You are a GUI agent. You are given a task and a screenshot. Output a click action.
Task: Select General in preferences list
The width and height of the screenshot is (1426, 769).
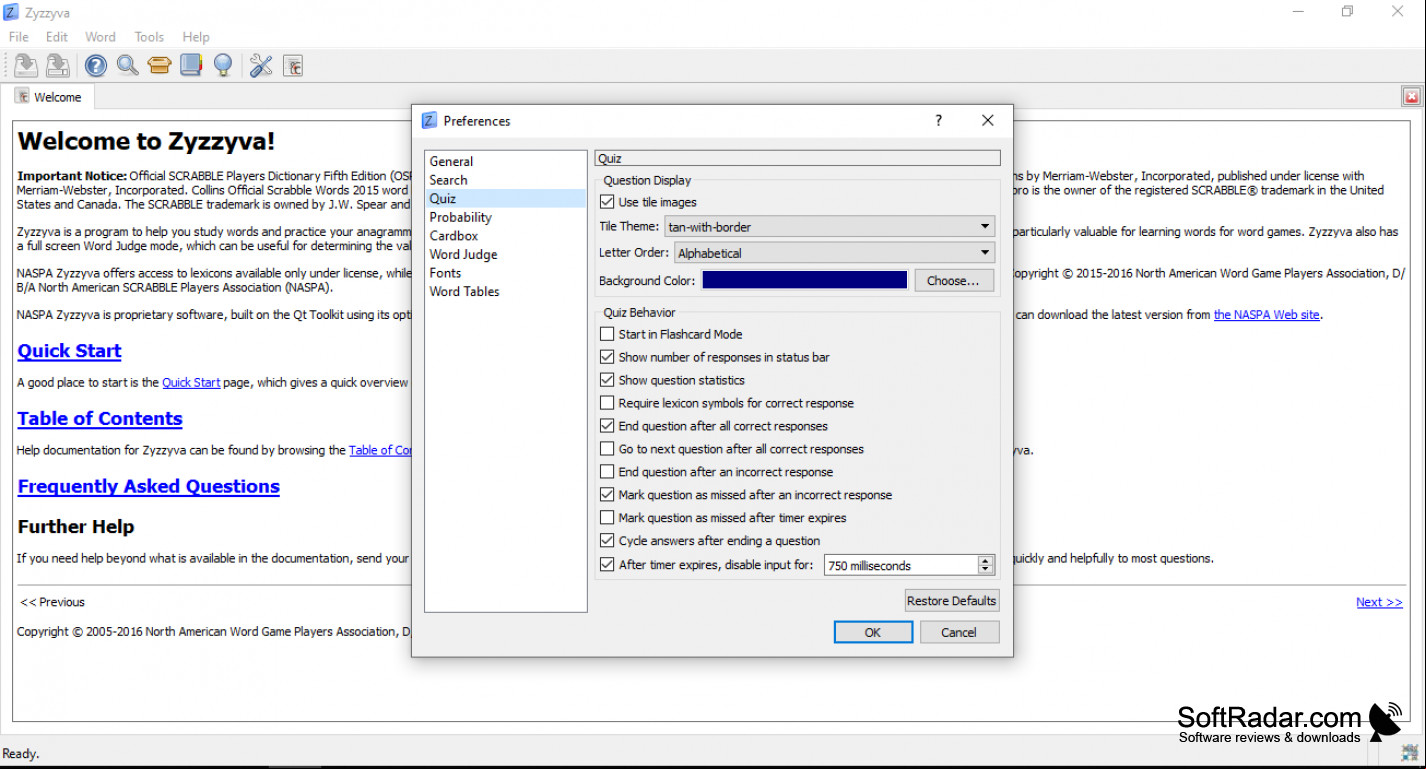coord(505,161)
